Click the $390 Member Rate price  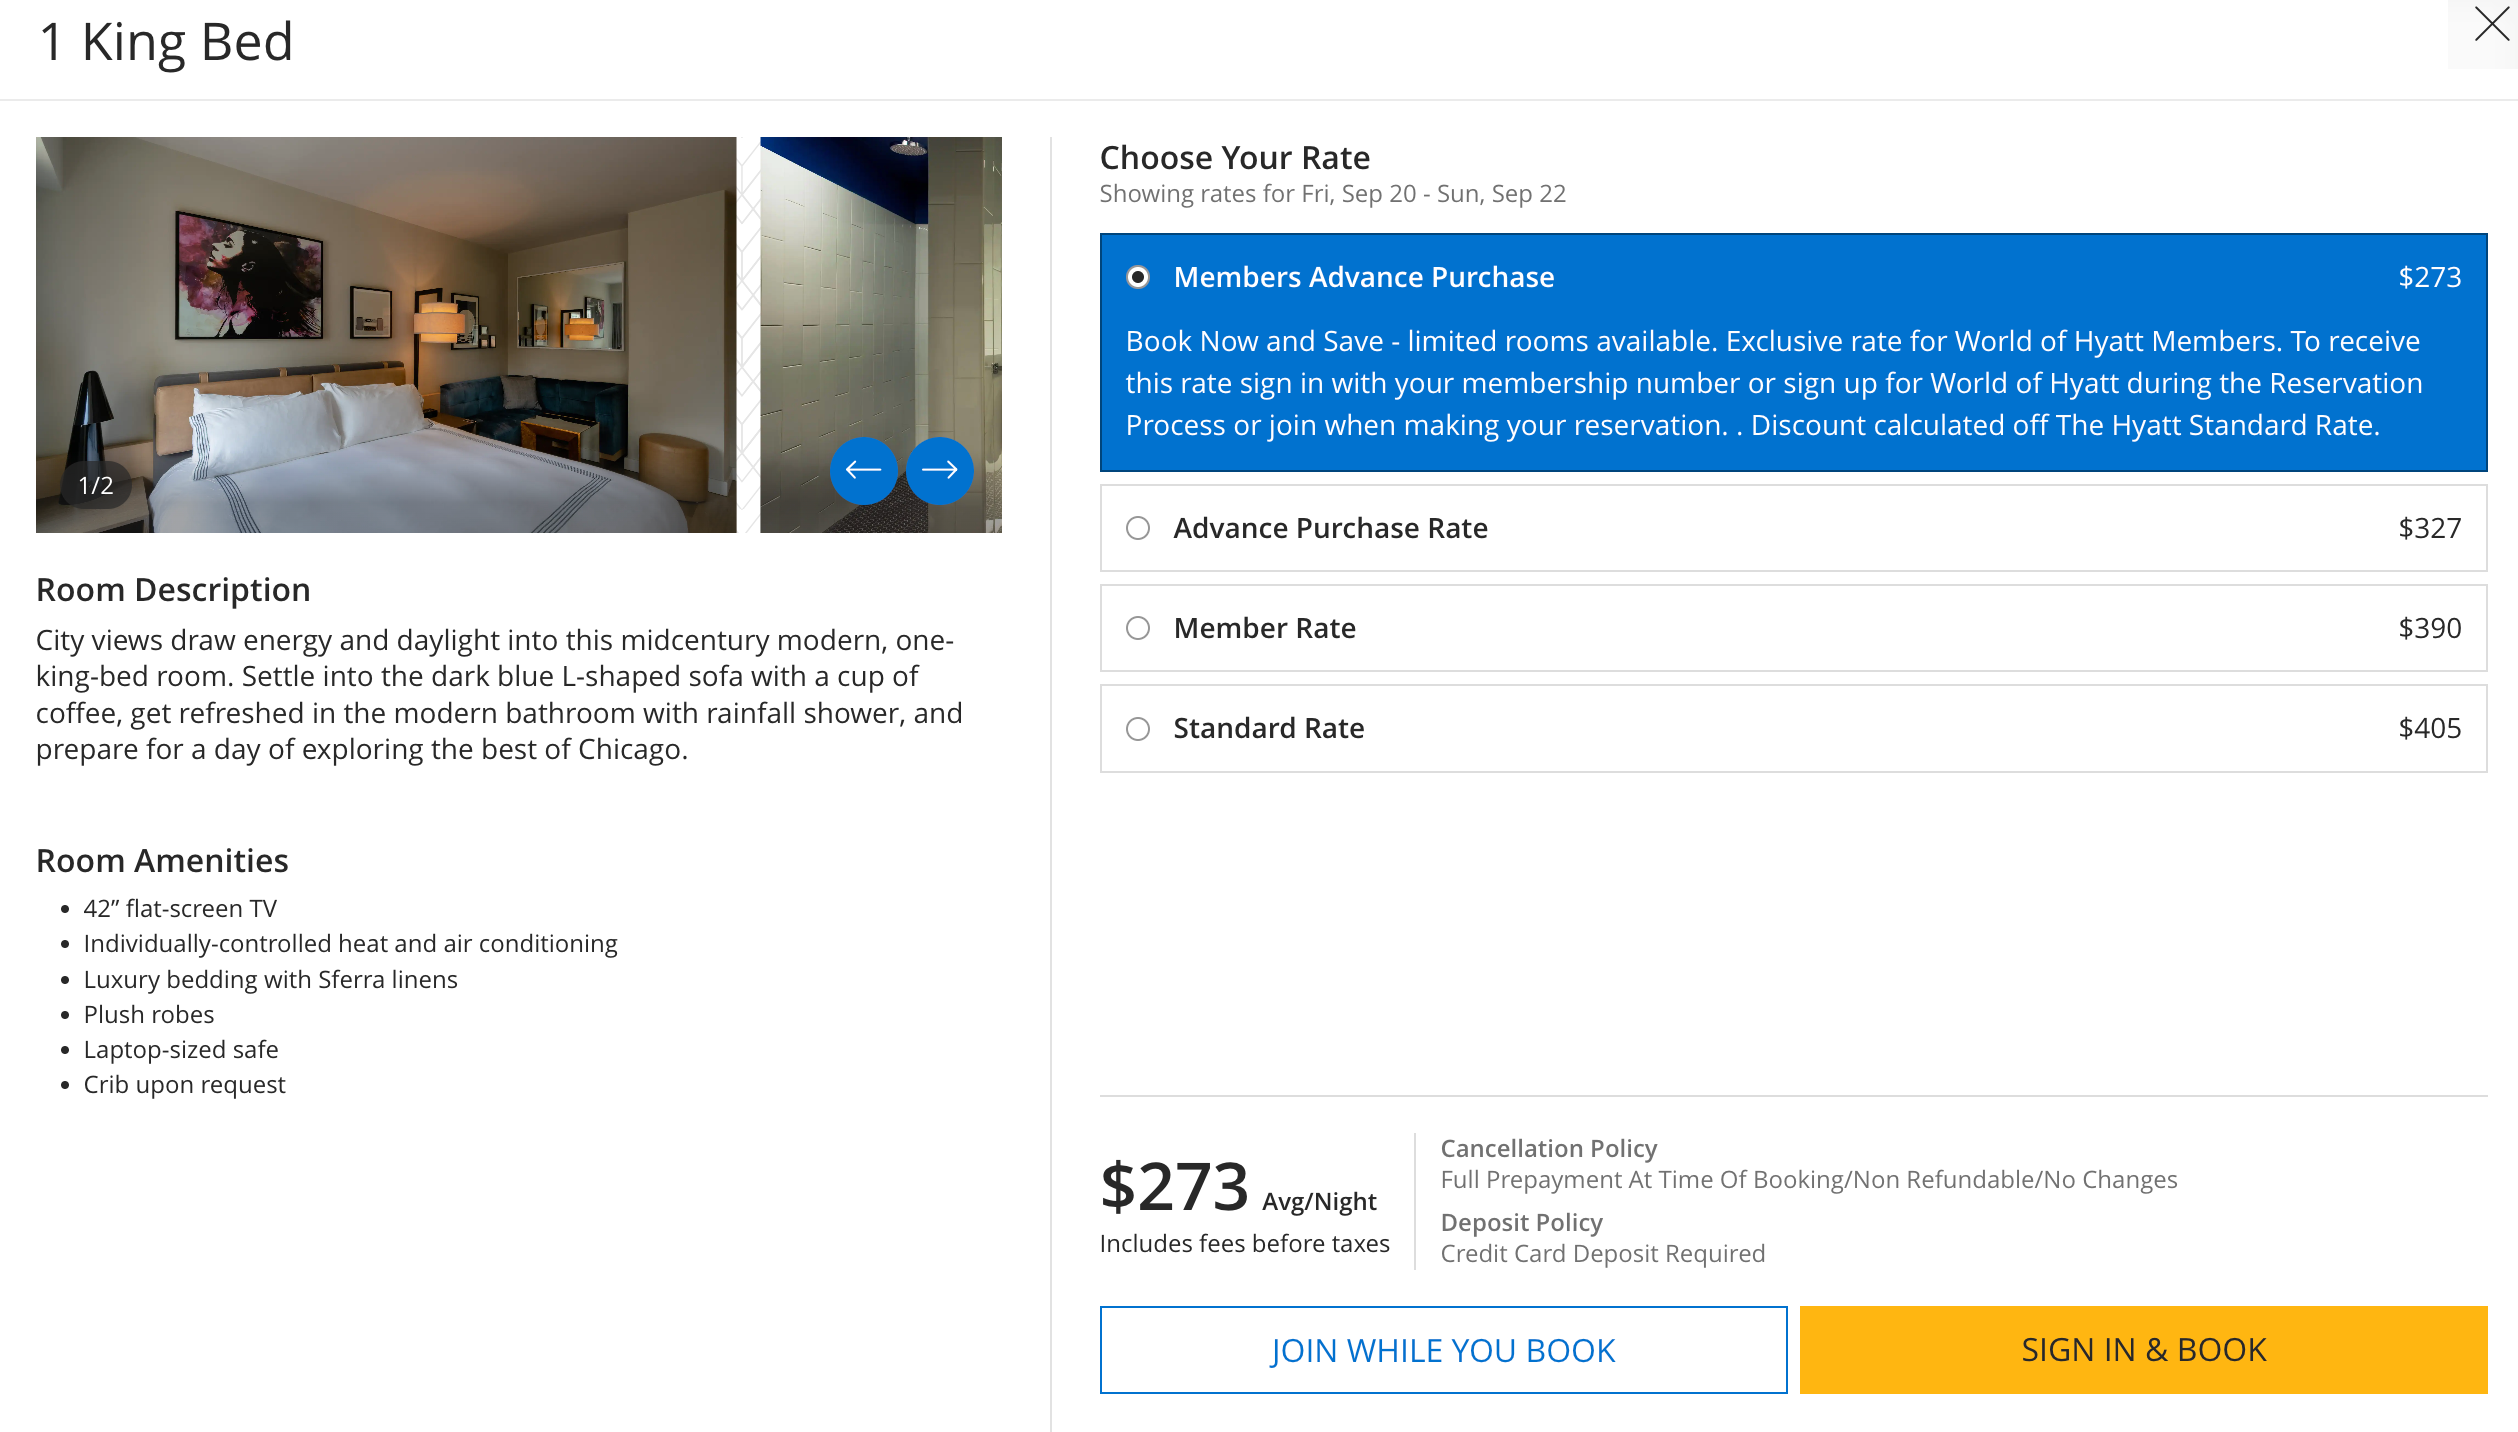[x=2429, y=628]
